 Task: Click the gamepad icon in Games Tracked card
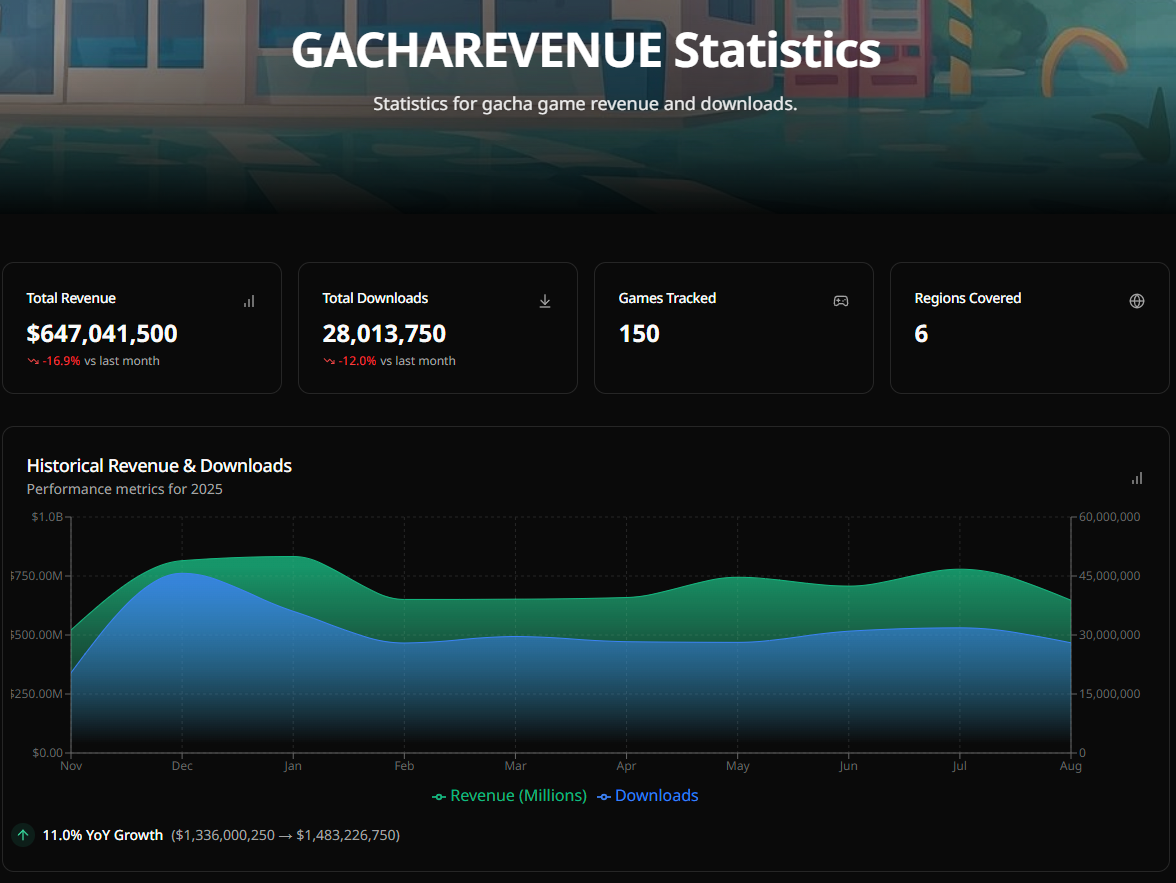coord(841,301)
